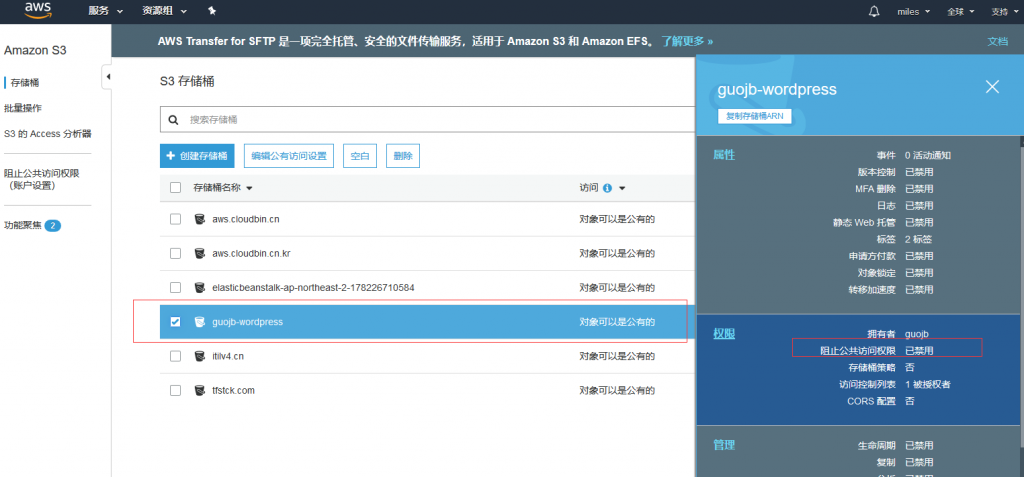Open the 文档 documentation link
Image resolution: width=1024 pixels, height=477 pixels.
click(997, 41)
